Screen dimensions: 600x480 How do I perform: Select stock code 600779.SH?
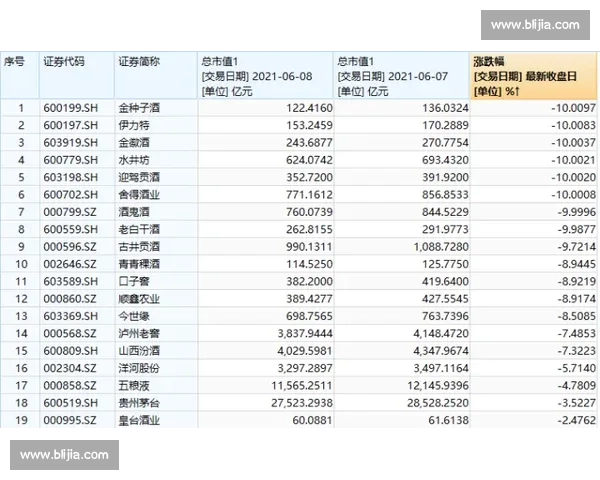(x=70, y=160)
